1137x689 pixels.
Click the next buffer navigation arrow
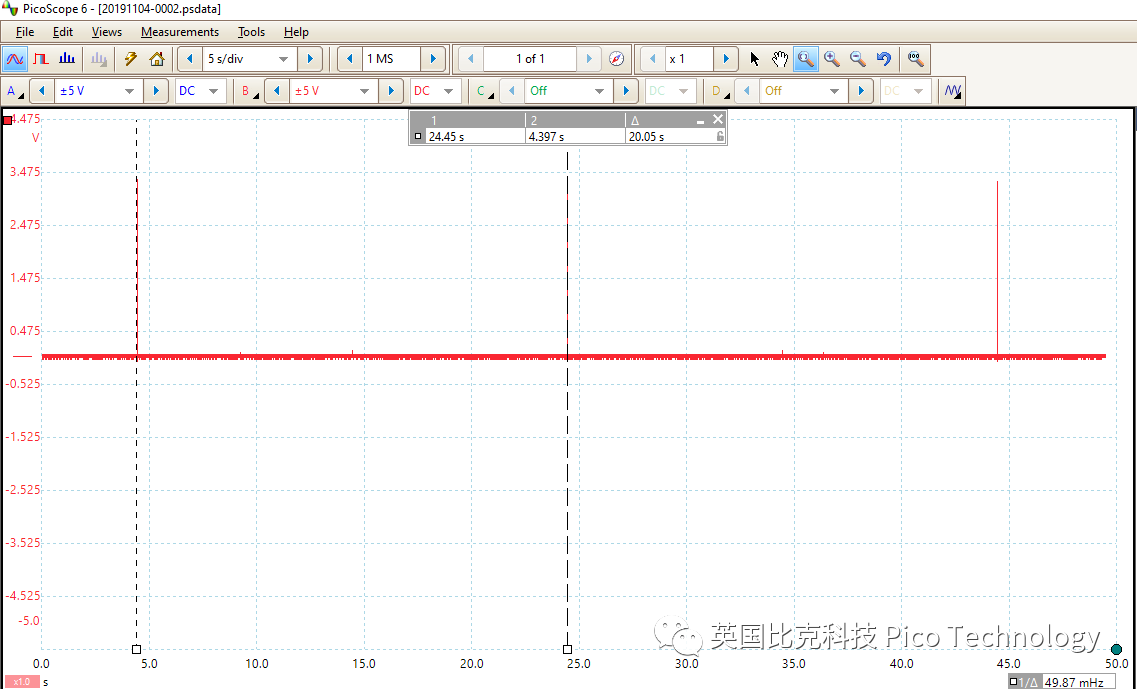coord(589,58)
